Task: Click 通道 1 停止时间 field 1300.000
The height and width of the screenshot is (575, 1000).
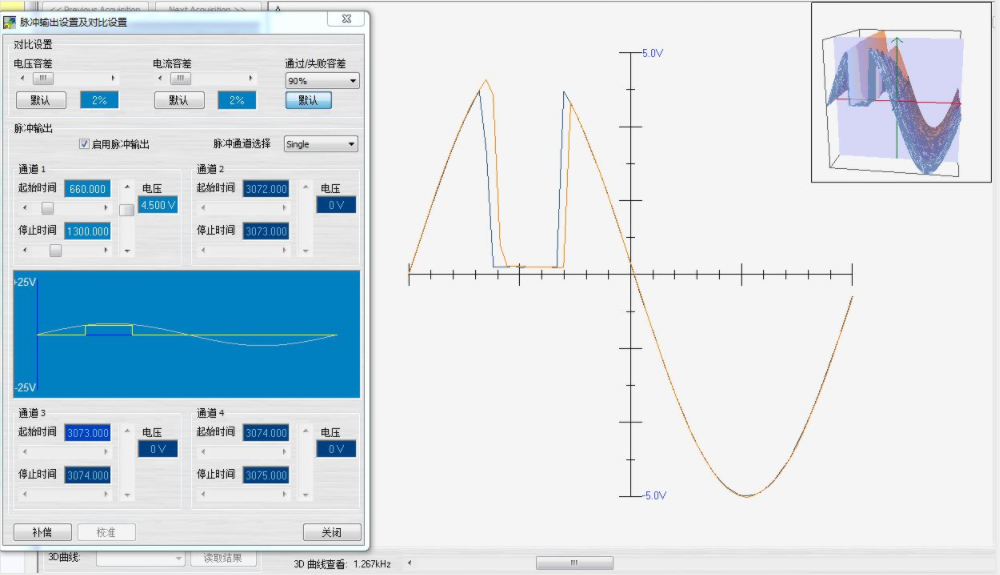Action: [87, 231]
